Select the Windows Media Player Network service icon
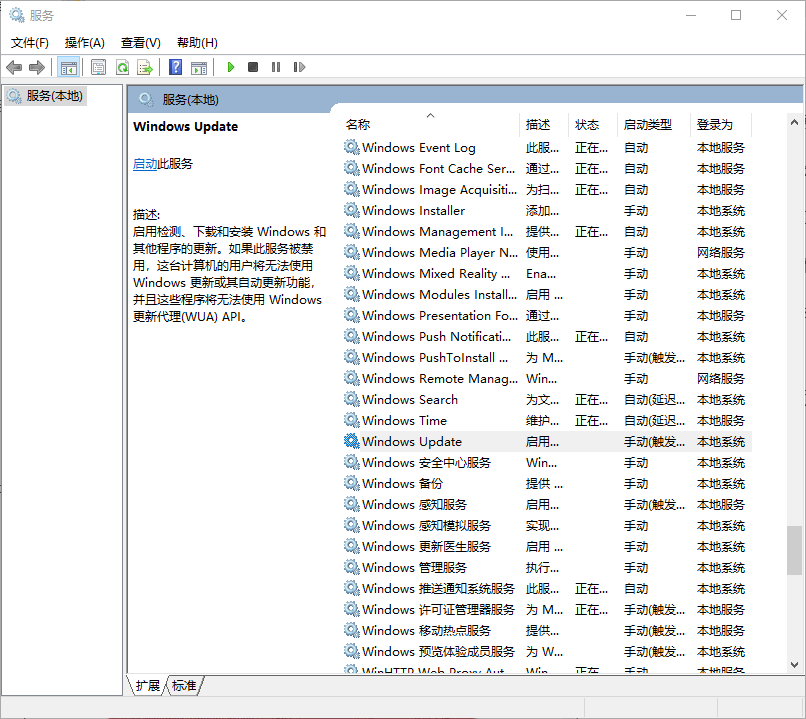 click(x=352, y=253)
